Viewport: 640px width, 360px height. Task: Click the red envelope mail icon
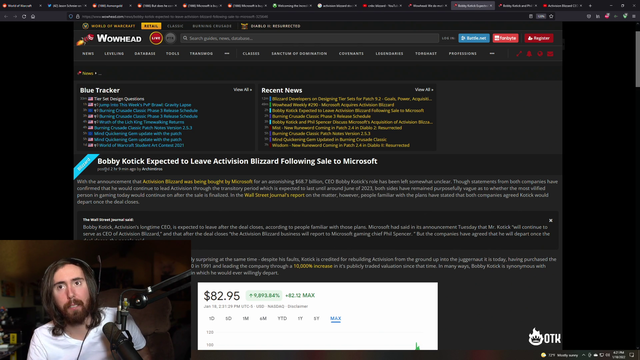[550, 53]
